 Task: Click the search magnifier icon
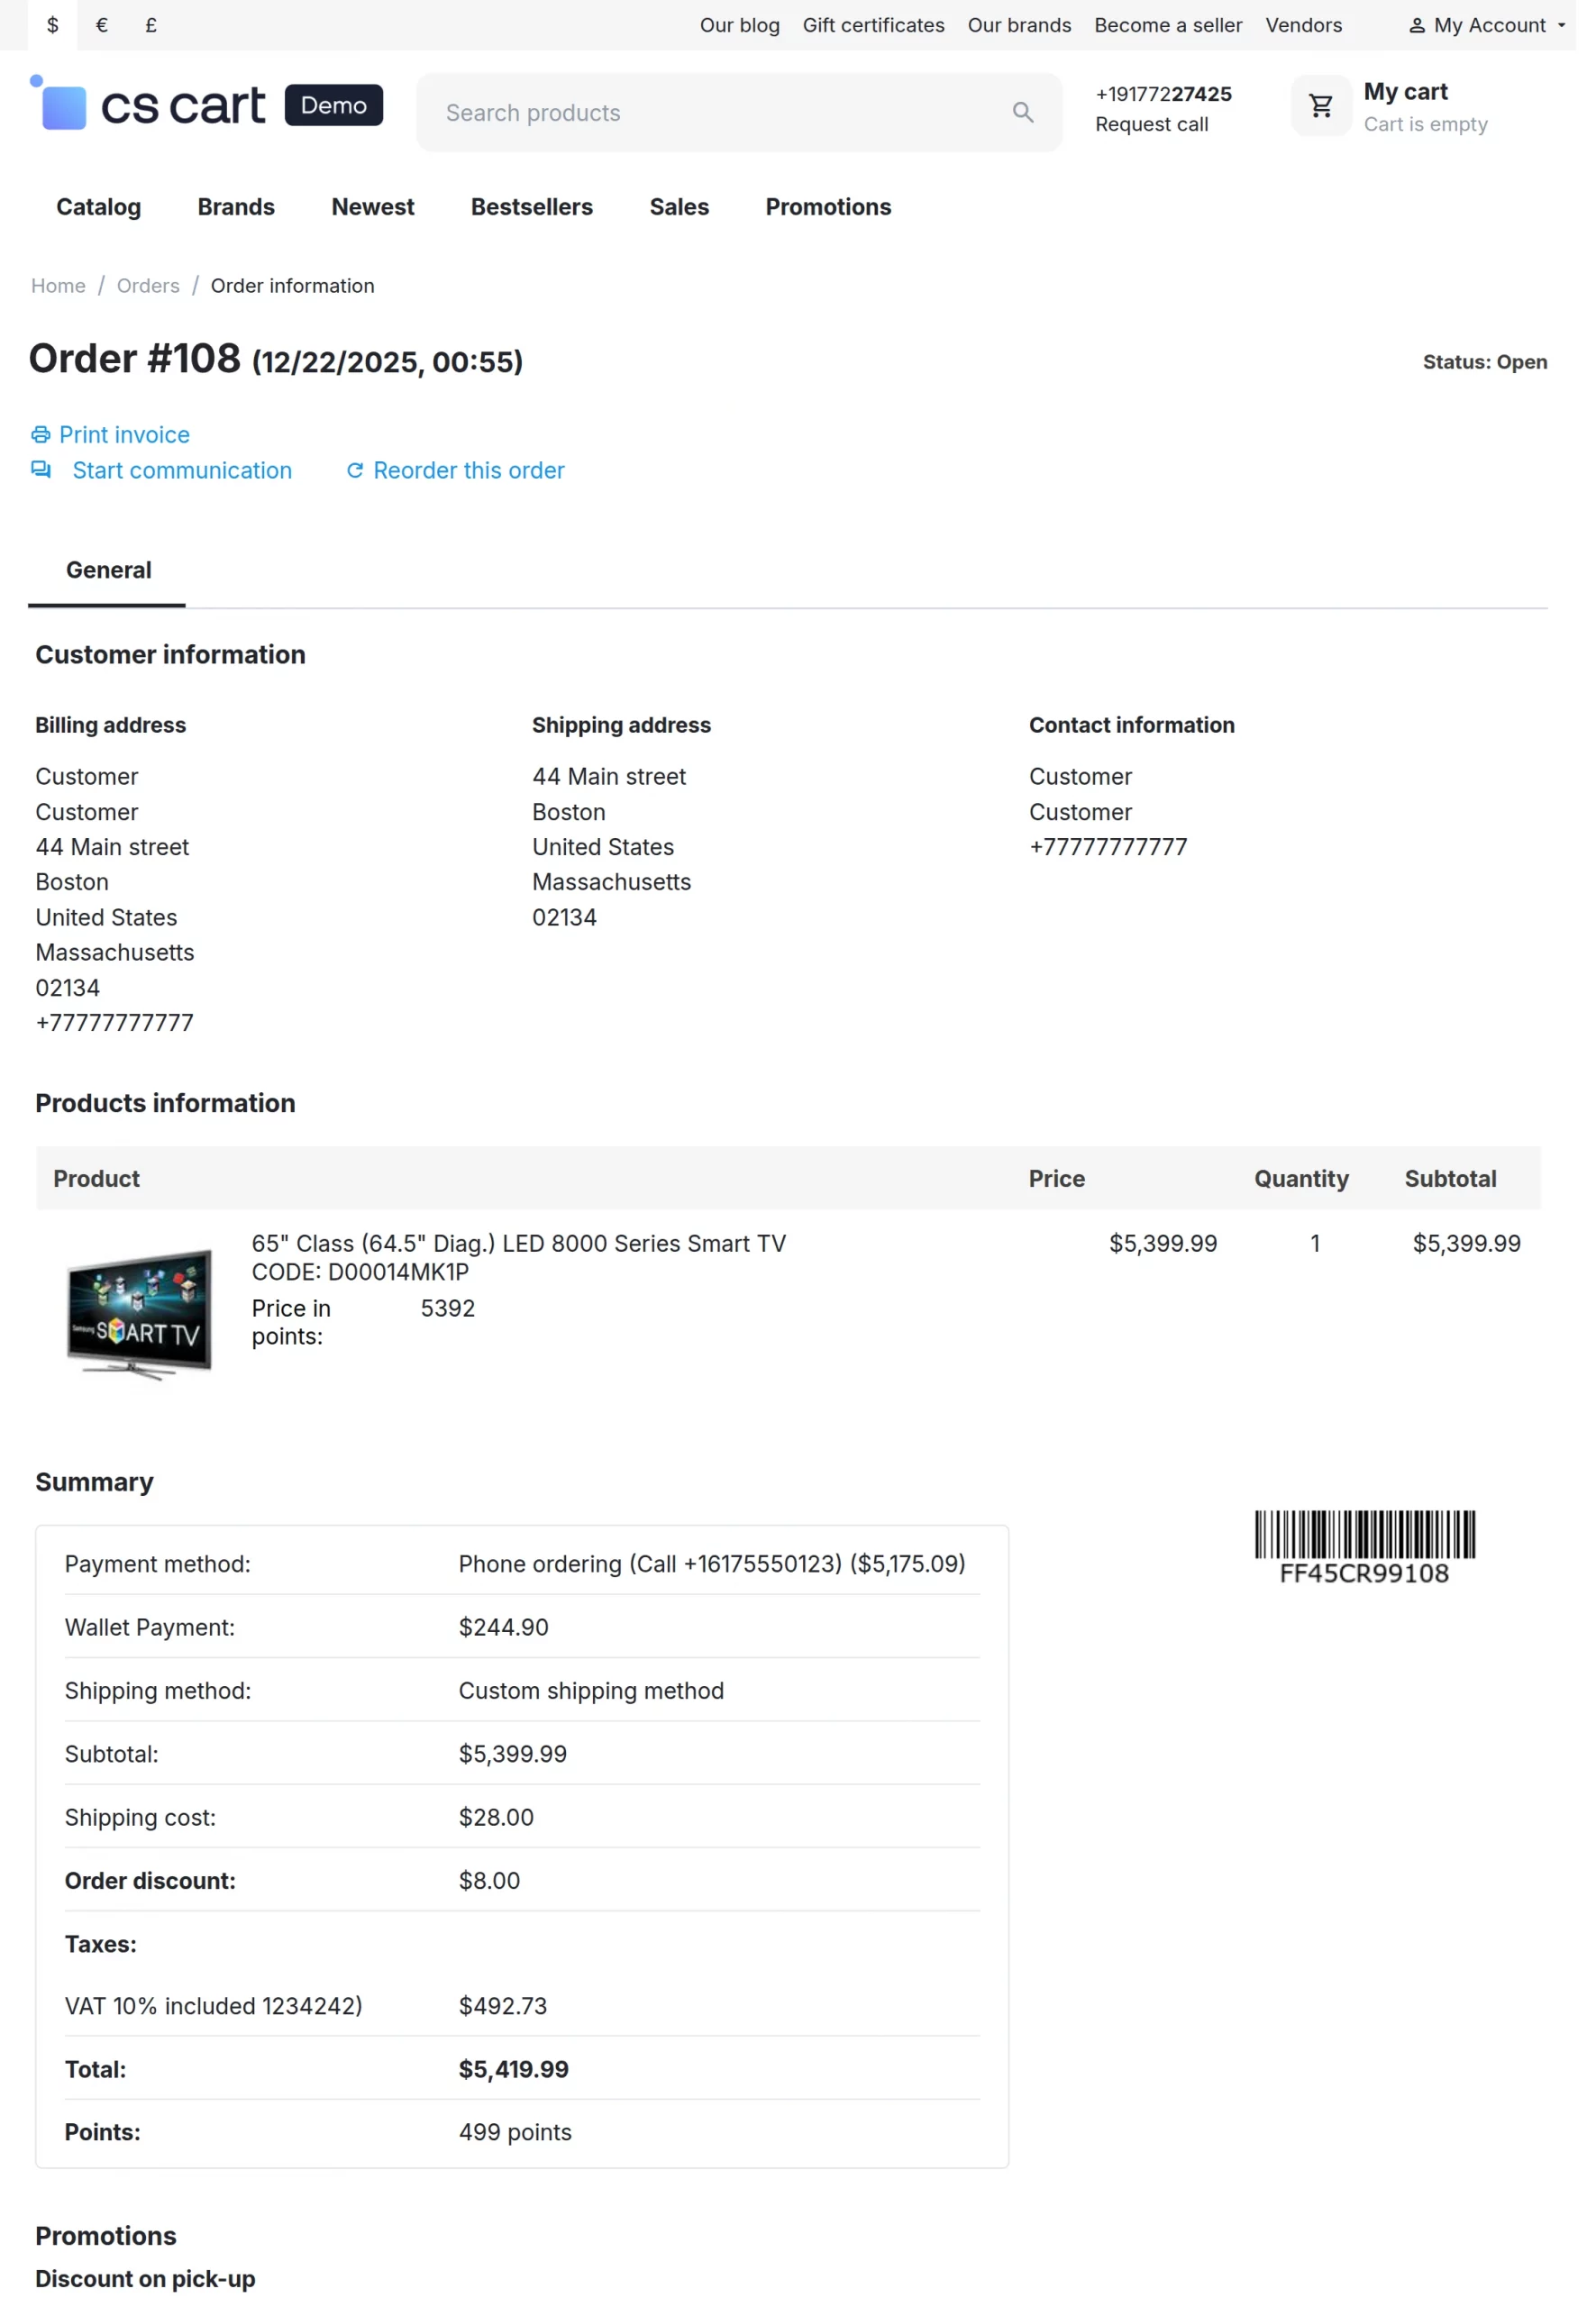(x=1024, y=112)
